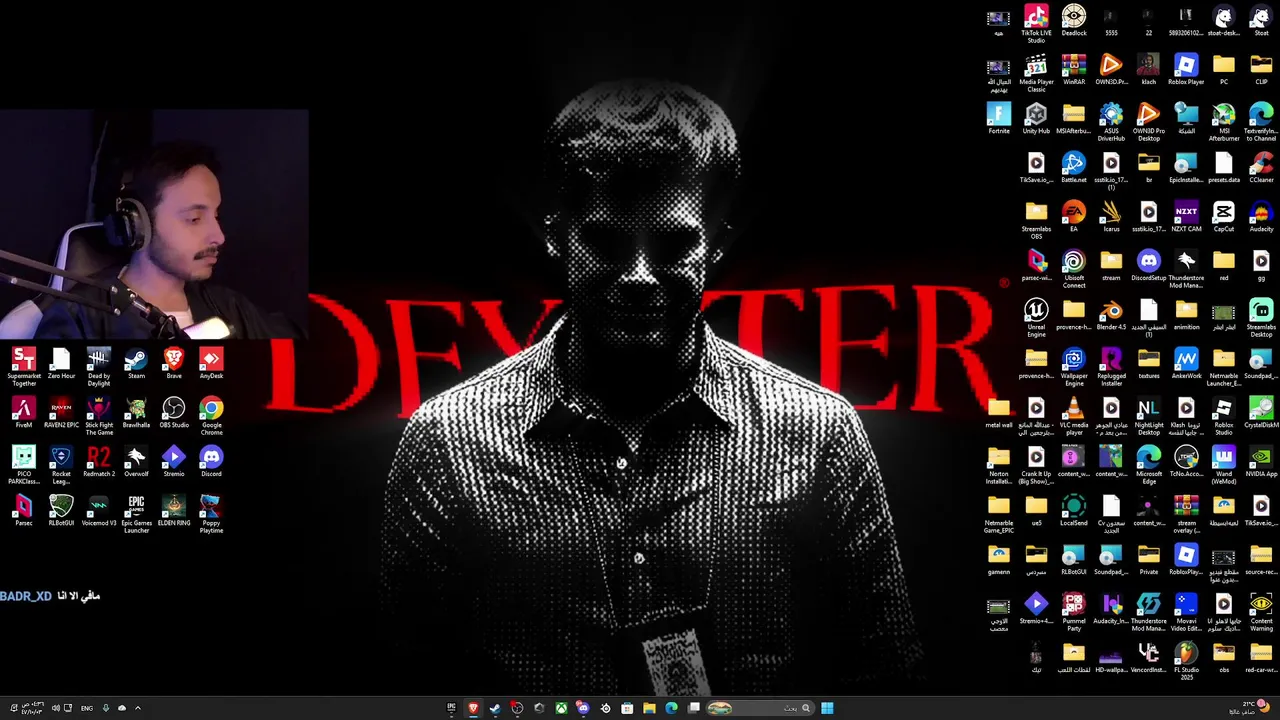Click the LocalSend desktop icon

tap(1074, 511)
